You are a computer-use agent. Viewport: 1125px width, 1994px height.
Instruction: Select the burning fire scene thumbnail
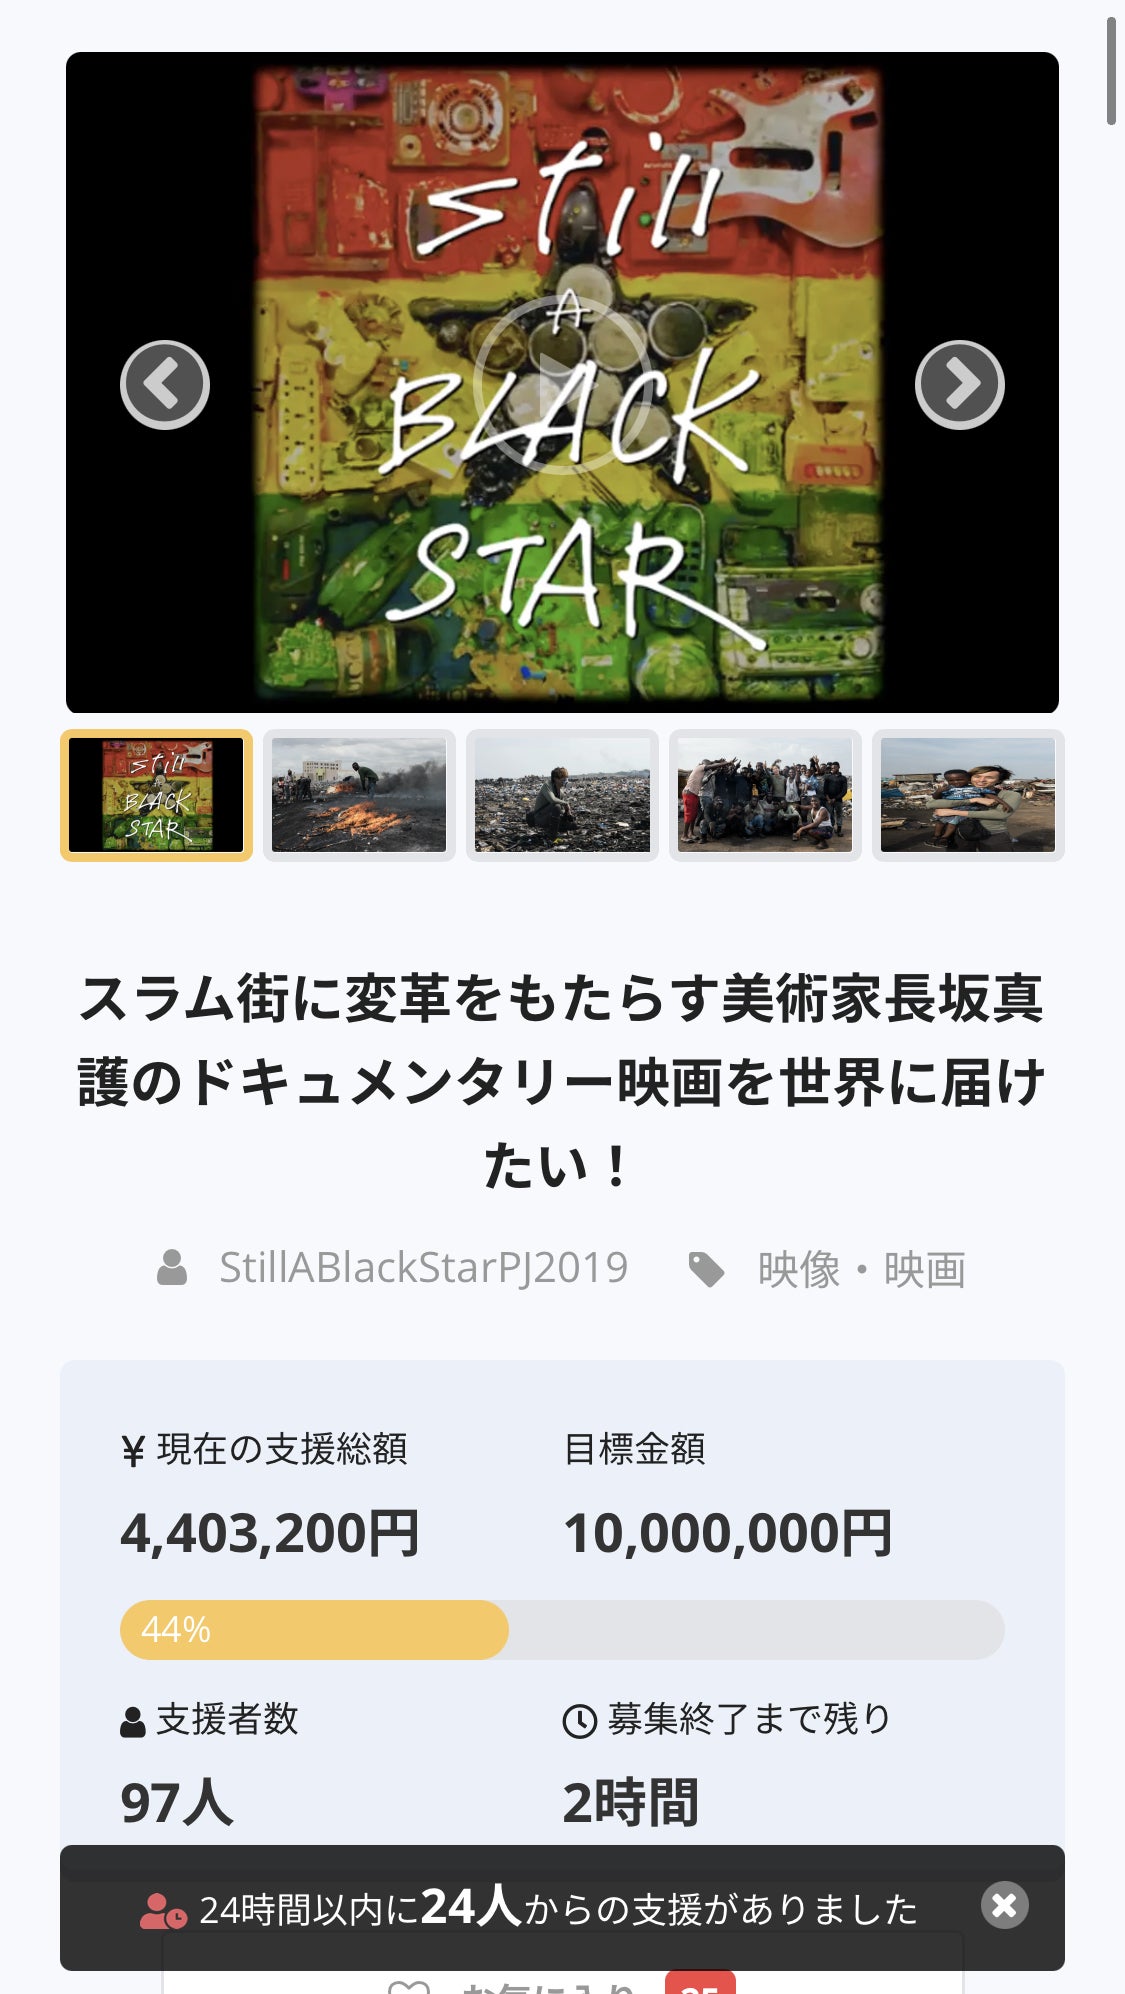pyautogui.click(x=359, y=795)
